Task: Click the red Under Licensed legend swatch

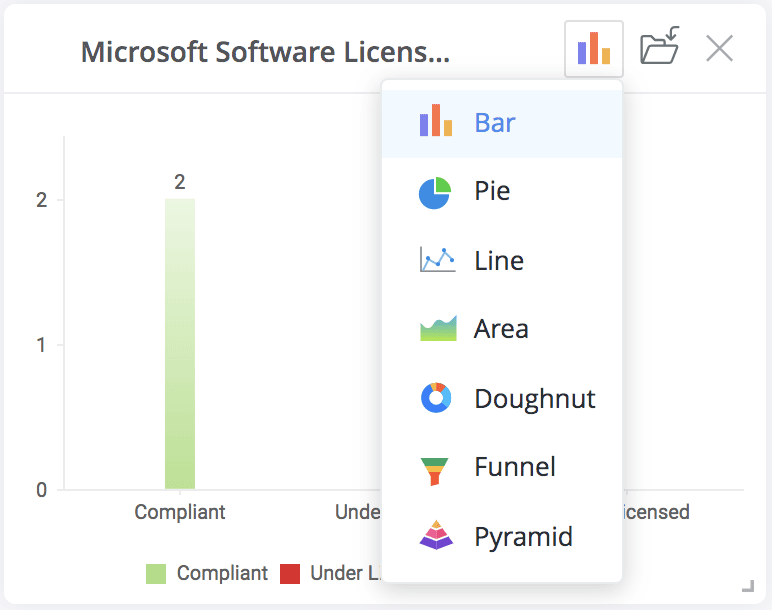Action: click(x=290, y=573)
